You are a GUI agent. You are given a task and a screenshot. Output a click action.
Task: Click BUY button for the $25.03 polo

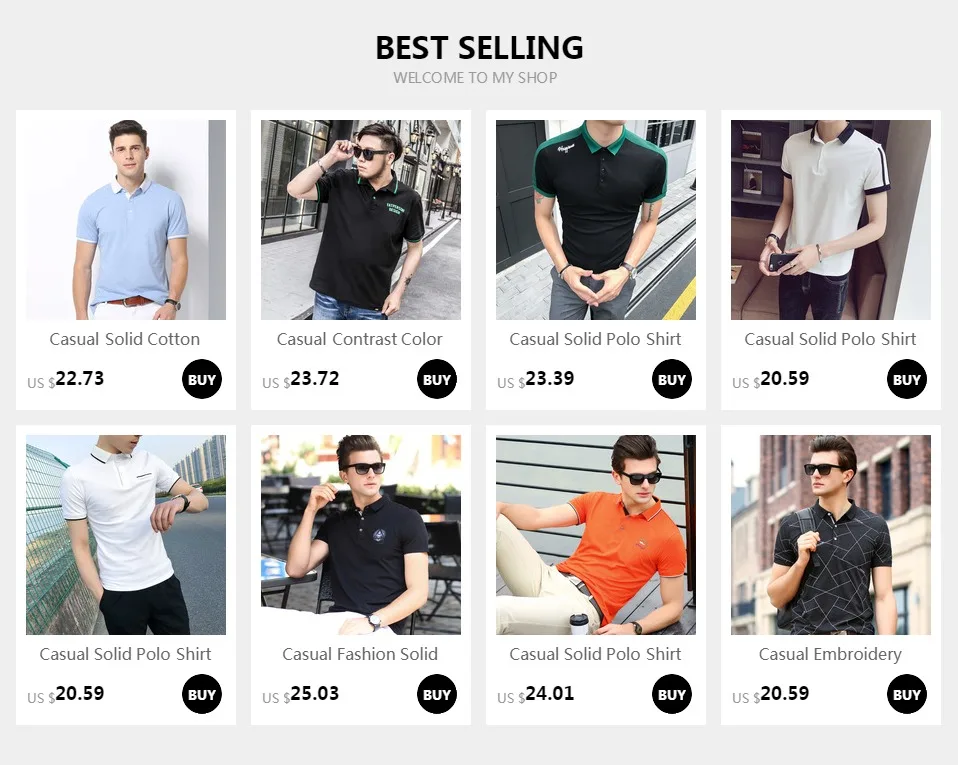pos(437,694)
